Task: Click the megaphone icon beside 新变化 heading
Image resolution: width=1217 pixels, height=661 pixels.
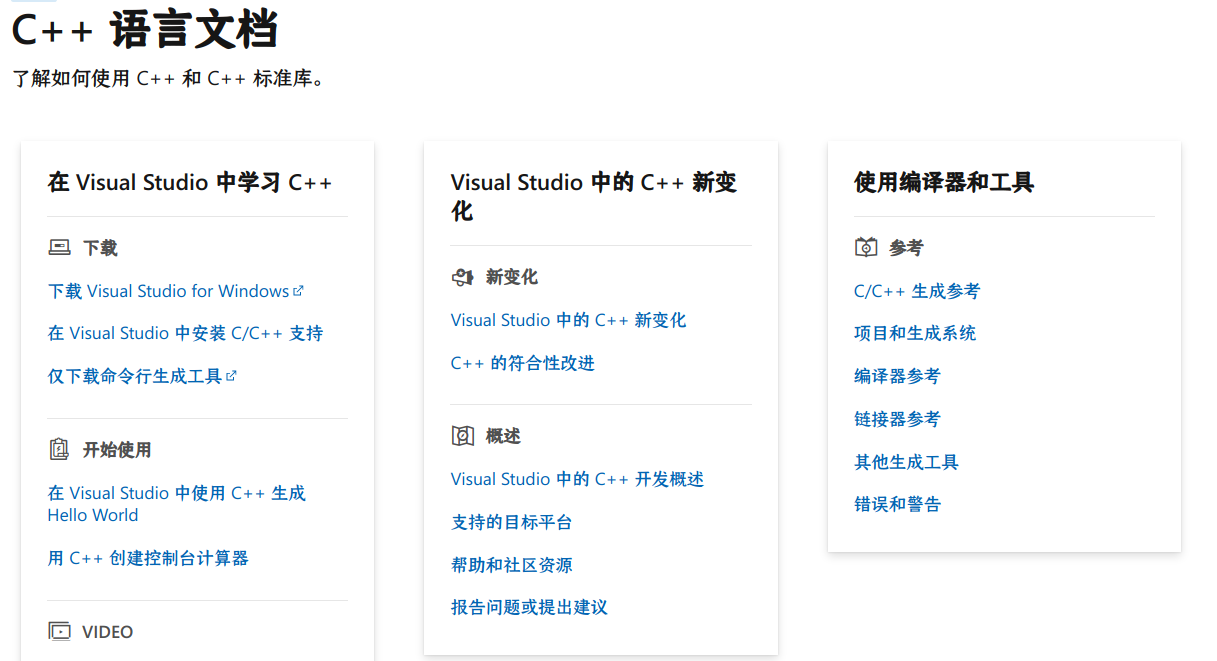Action: 462,277
